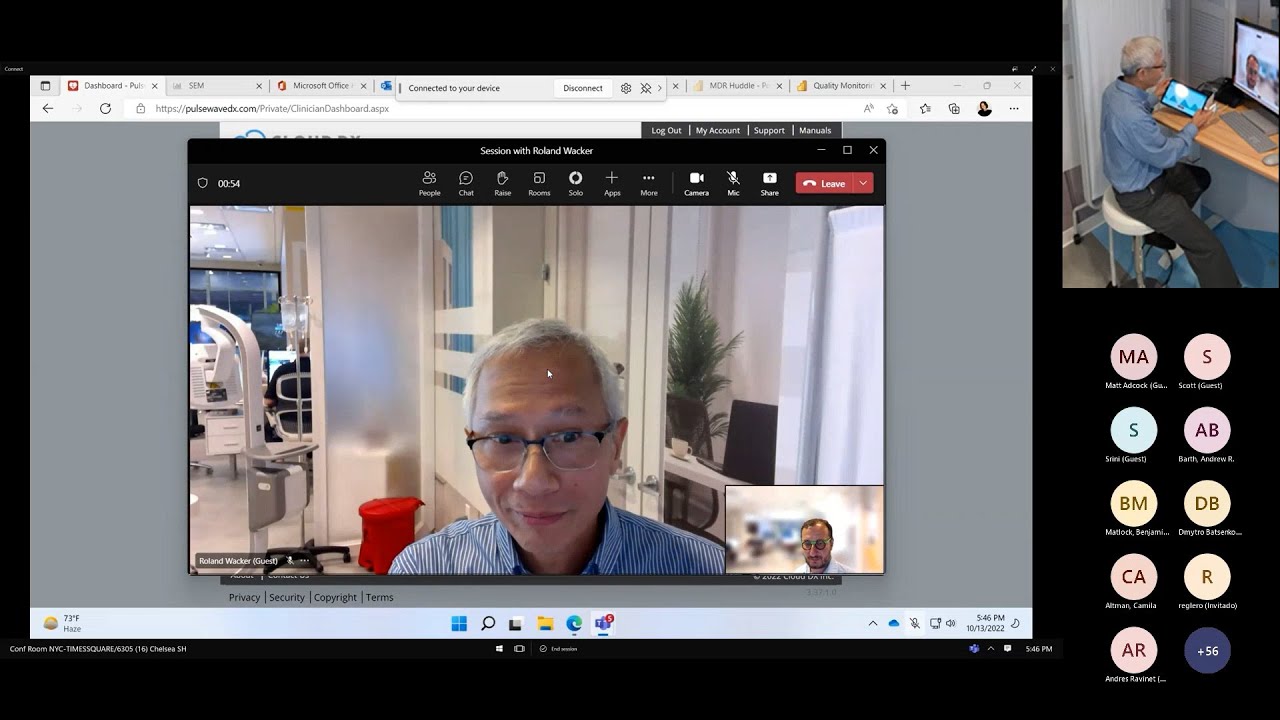
Task: Switch to the MDR Huddle browser tab
Action: [737, 86]
